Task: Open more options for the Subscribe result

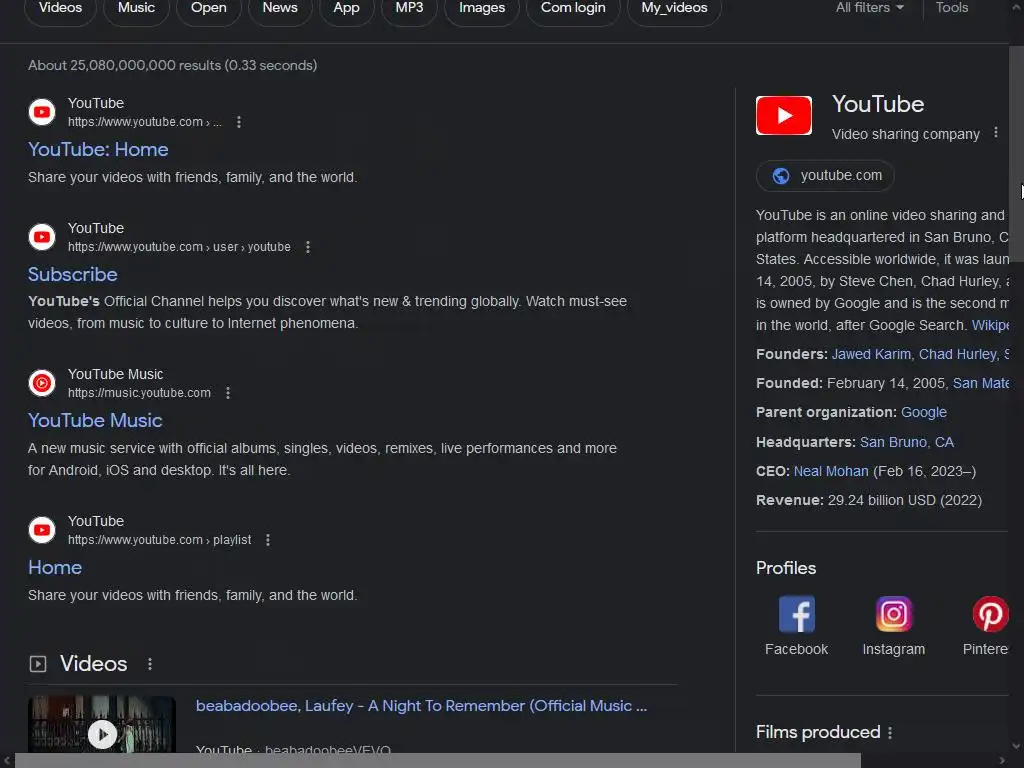Action: [x=308, y=247]
